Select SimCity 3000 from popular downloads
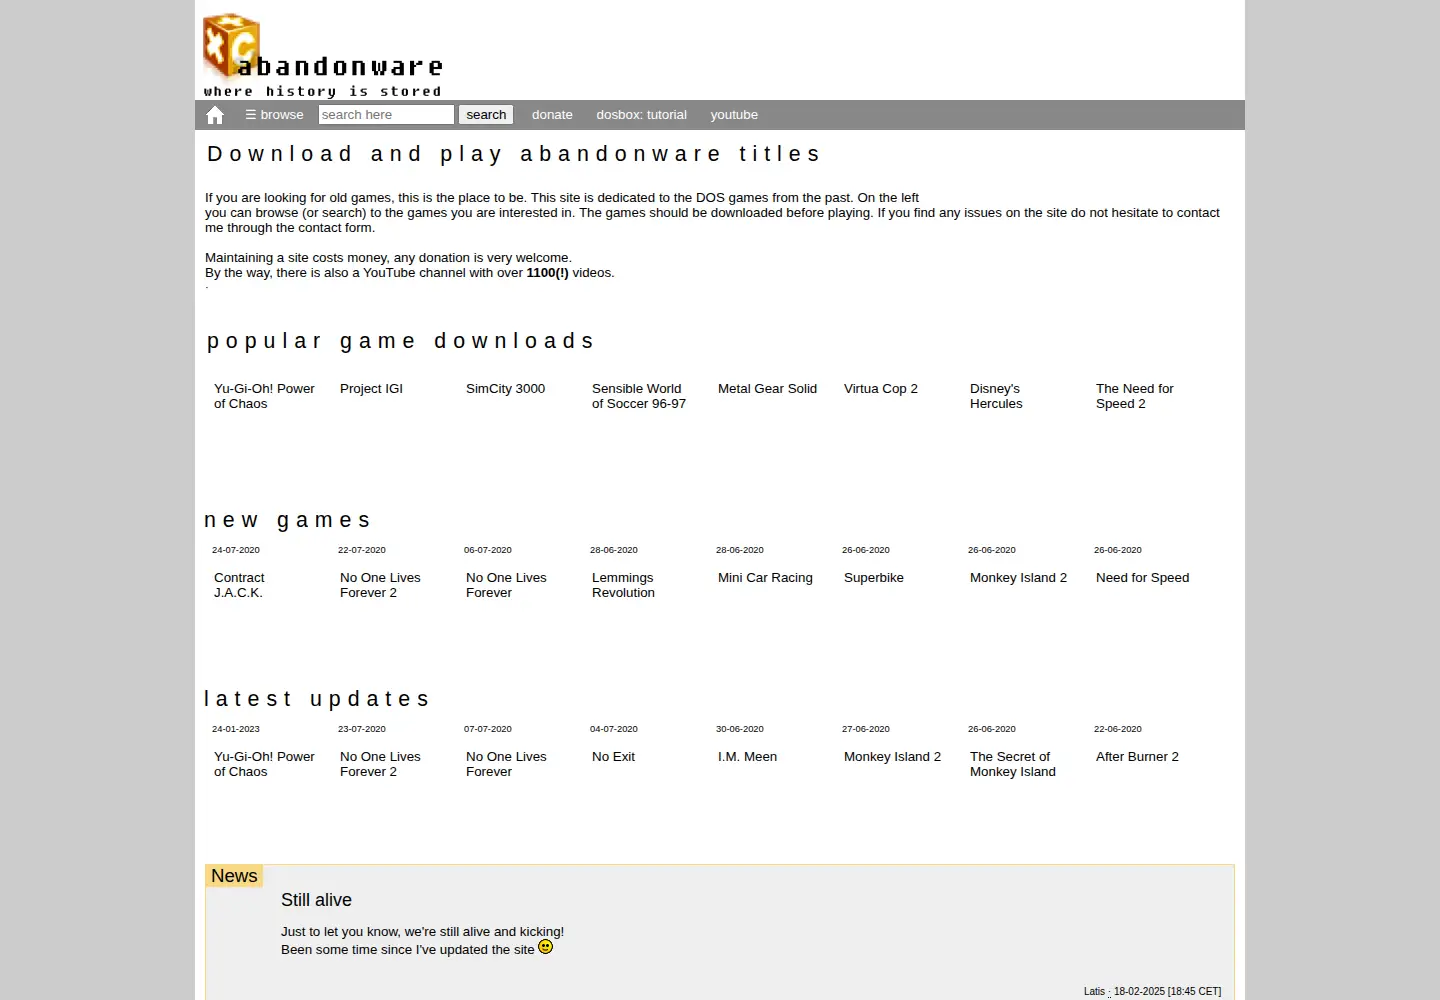The height and width of the screenshot is (1000, 1440). [505, 389]
